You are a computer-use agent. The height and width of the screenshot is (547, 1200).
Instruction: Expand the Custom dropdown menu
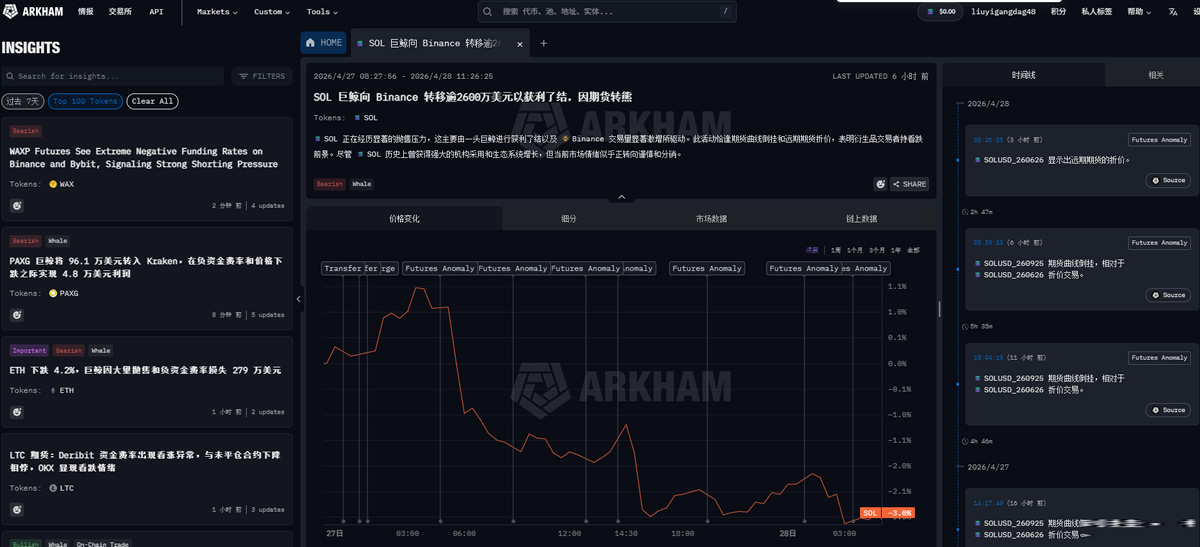[x=272, y=12]
